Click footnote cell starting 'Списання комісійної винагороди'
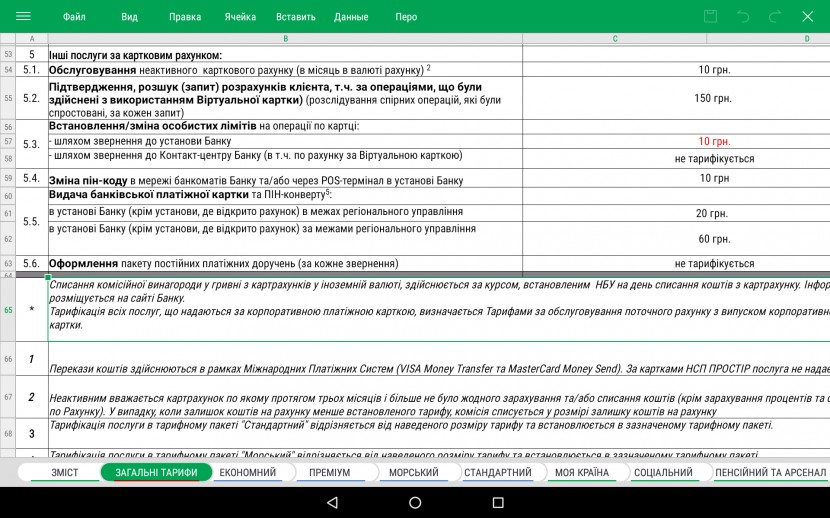 (x=439, y=310)
